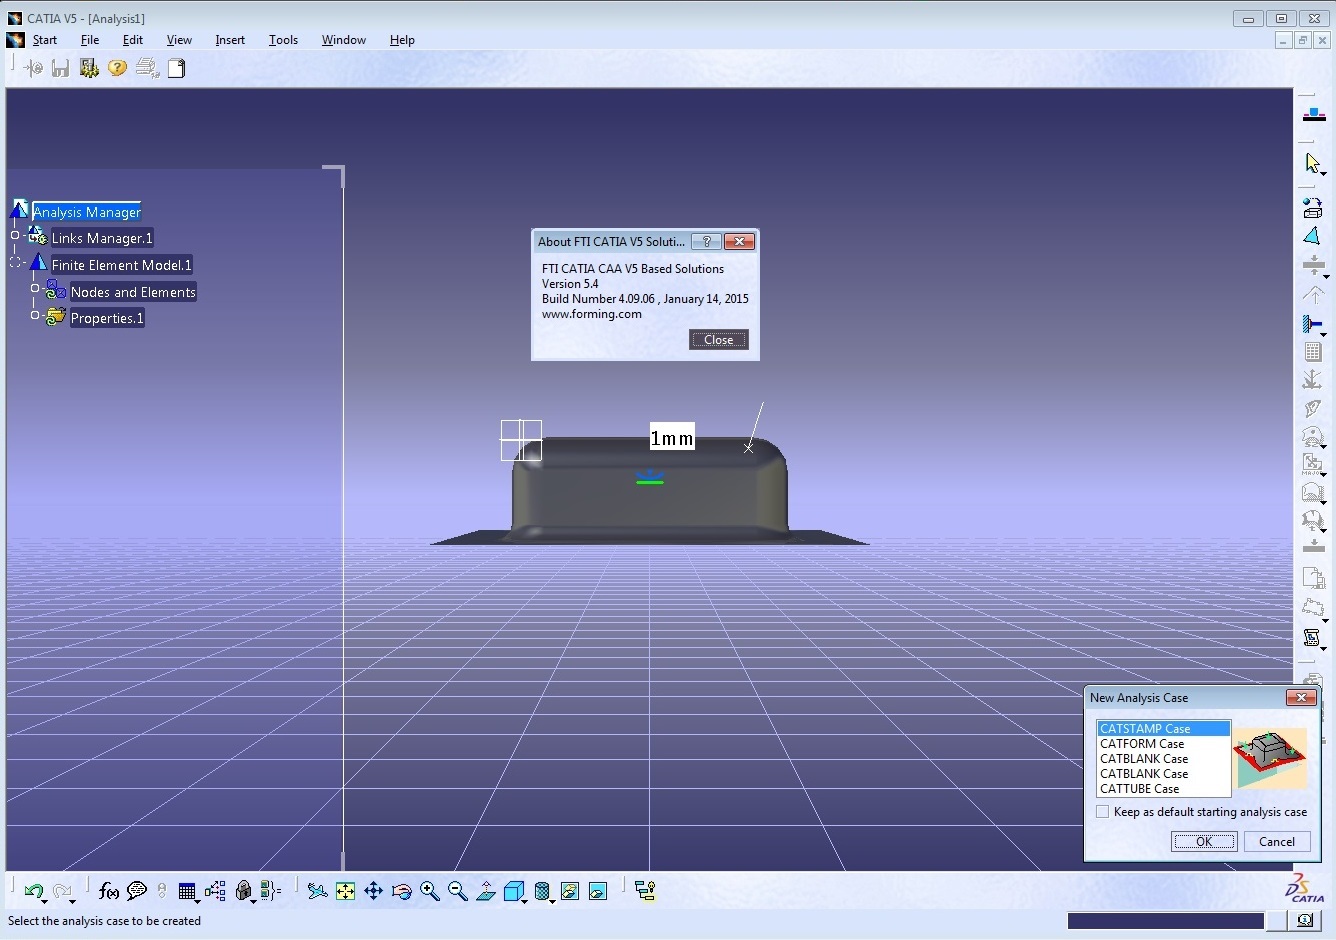Screen dimensions: 1336x940
Task: Select Analysis Manager tree root
Action: pos(87,212)
